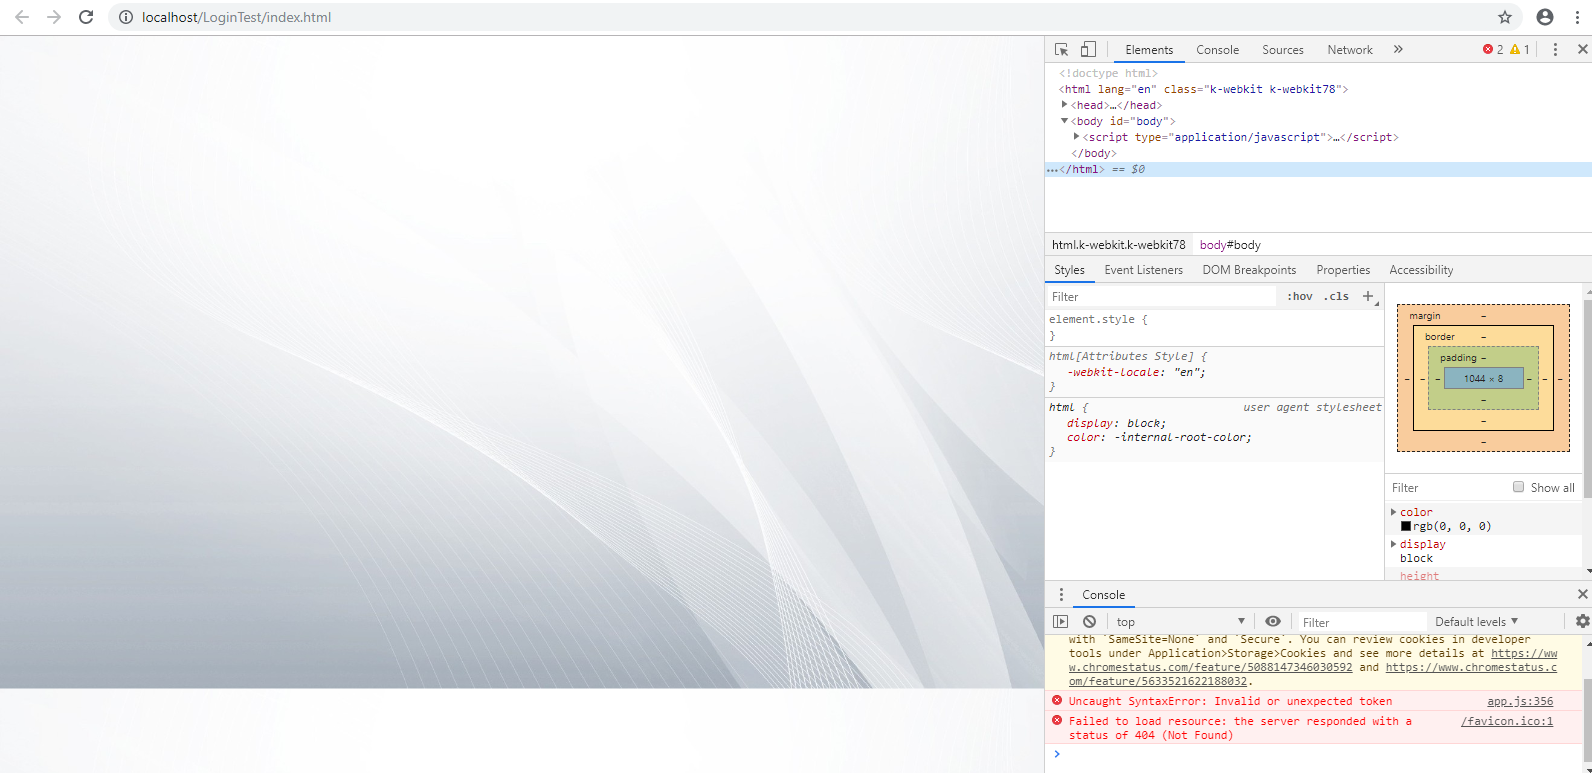Create a live expression with the eye icon
The image size is (1592, 773).
pyautogui.click(x=1272, y=621)
